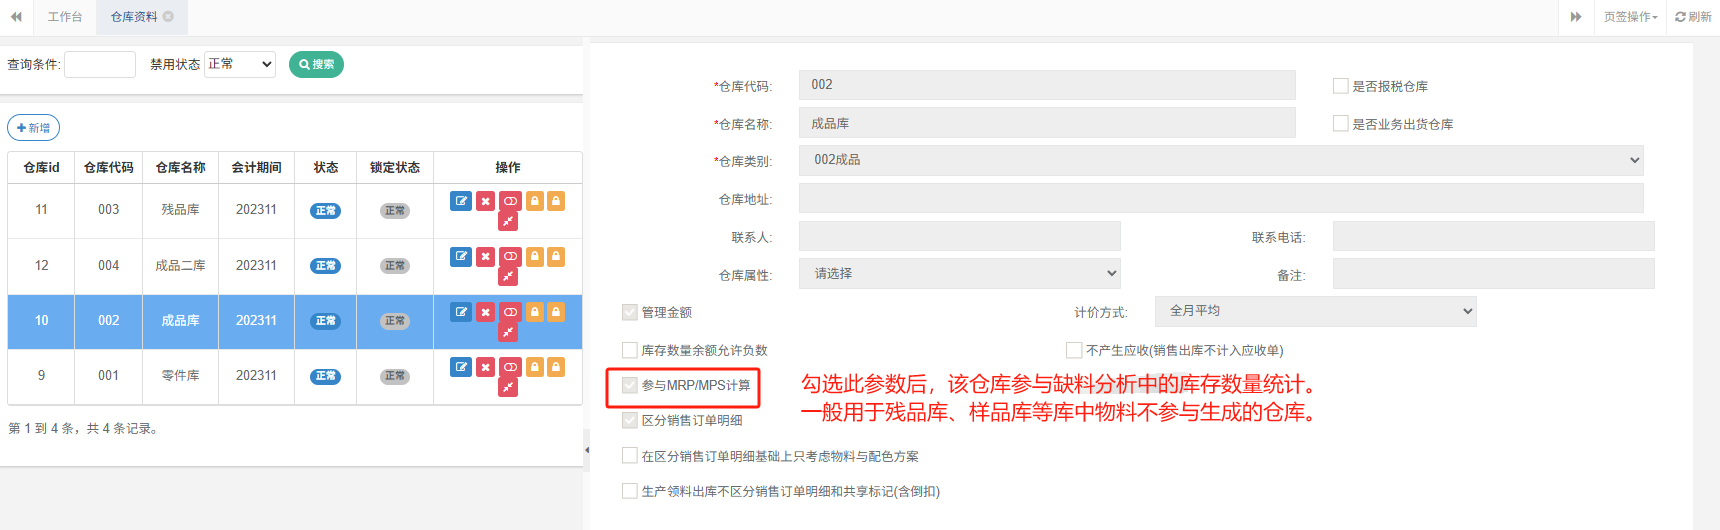Image resolution: width=1720 pixels, height=530 pixels.
Task: Click the red toggle-switch icon in the 成品库 row
Action: 510,312
